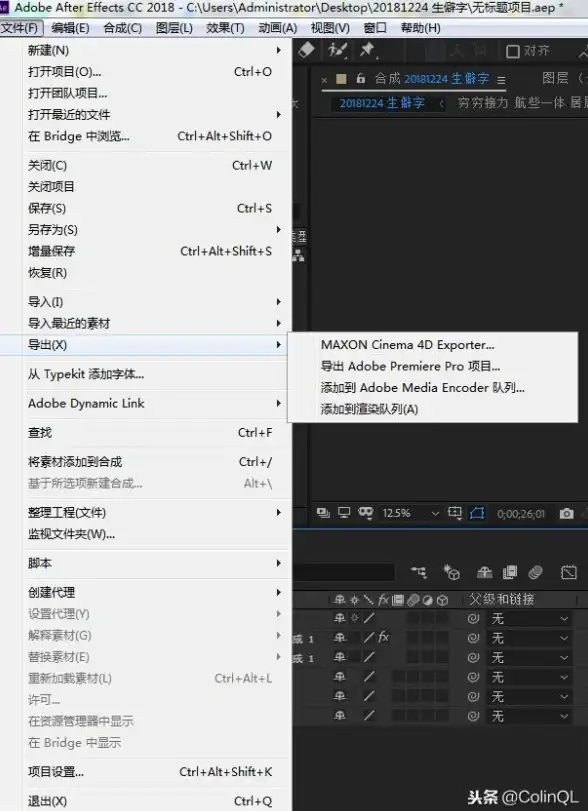Open the VR goggles immersive environment options
The height and width of the screenshot is (811, 588).
click(x=365, y=513)
